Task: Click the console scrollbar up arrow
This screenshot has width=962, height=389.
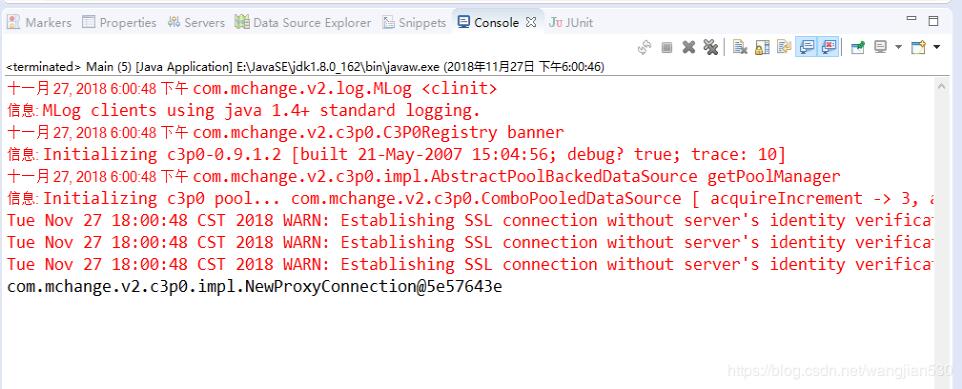Action: pyautogui.click(x=942, y=87)
